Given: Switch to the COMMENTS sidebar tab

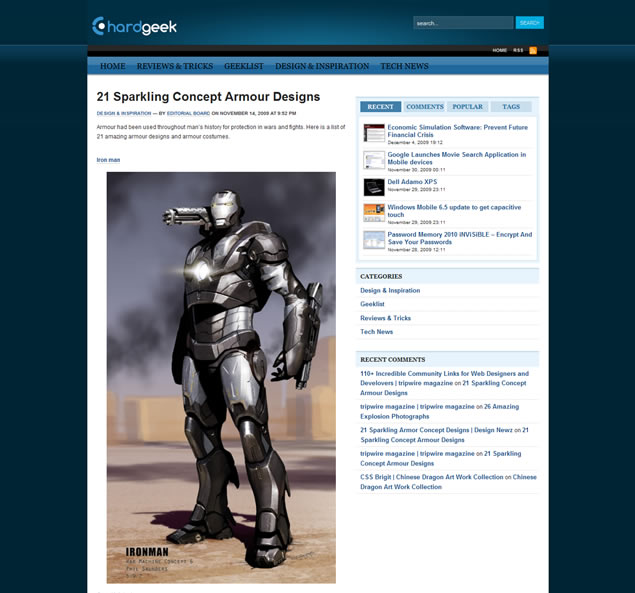Looking at the screenshot, I should click(x=425, y=107).
